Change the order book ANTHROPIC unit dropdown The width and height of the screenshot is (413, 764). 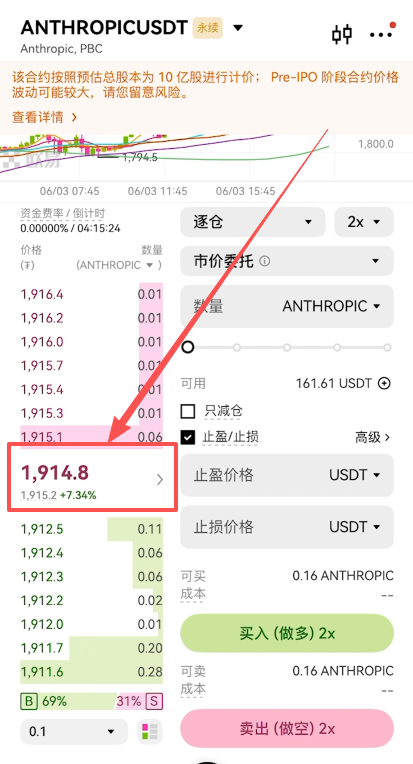point(118,265)
